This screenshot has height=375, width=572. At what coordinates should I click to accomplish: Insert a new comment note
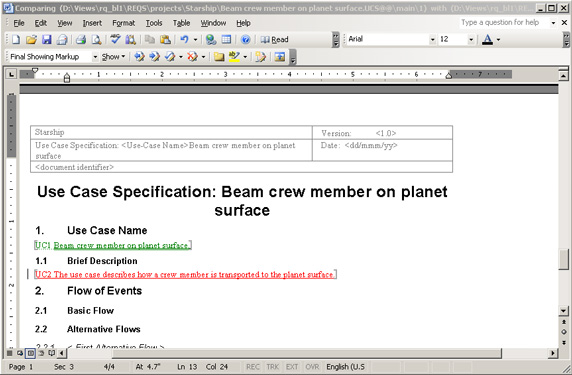tap(219, 57)
